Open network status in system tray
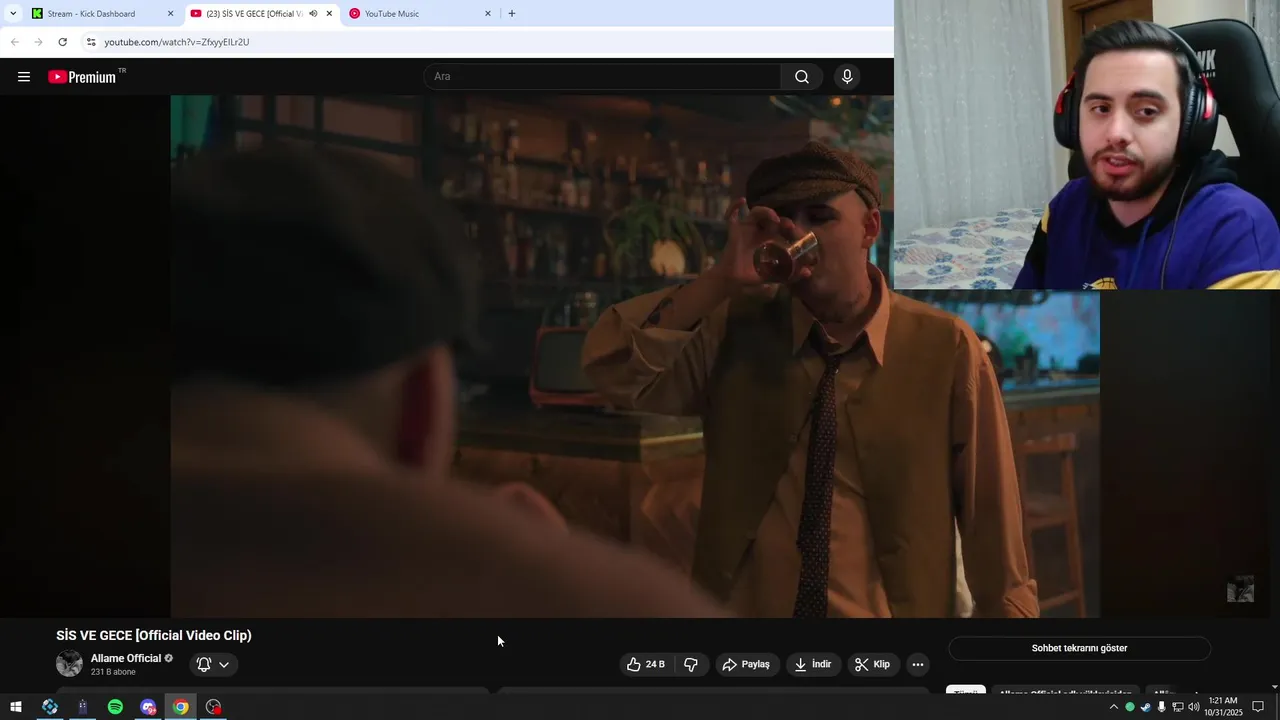 click(x=1178, y=707)
